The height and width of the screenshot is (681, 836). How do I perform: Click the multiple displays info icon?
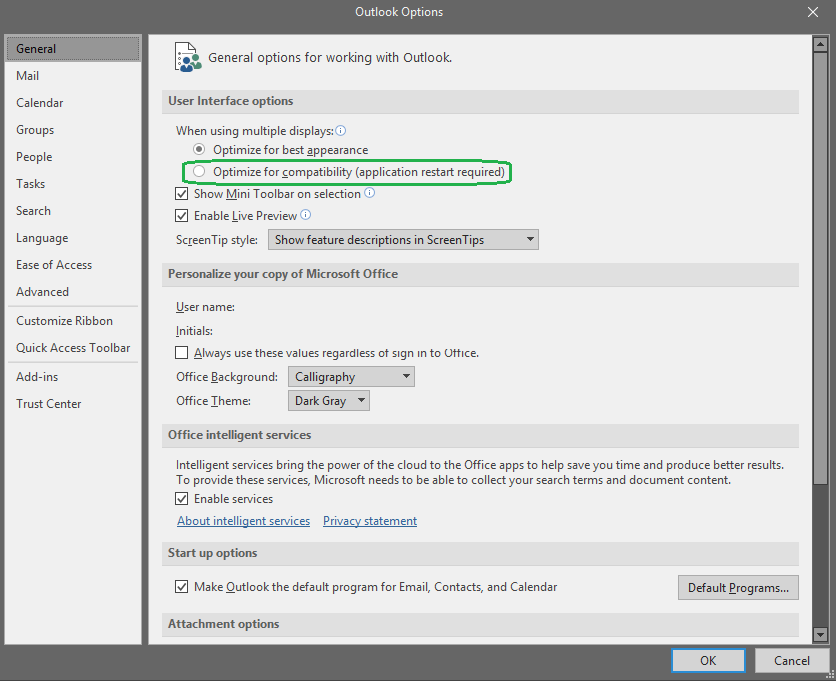[x=341, y=131]
